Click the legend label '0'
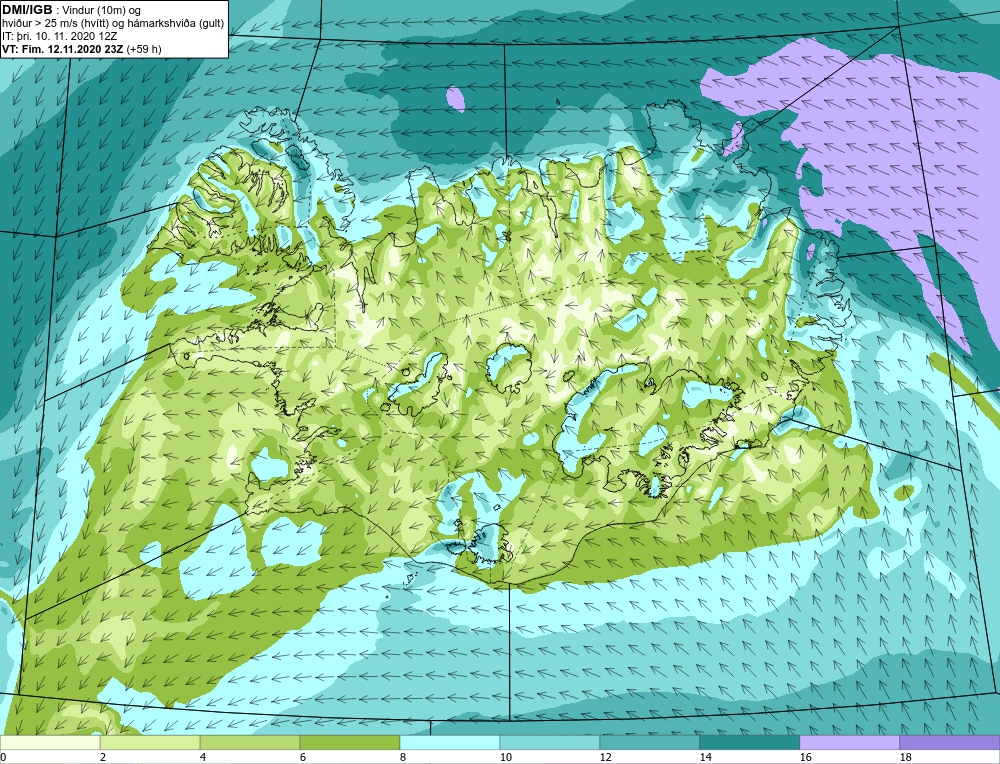The height and width of the screenshot is (764, 1000). point(3,757)
